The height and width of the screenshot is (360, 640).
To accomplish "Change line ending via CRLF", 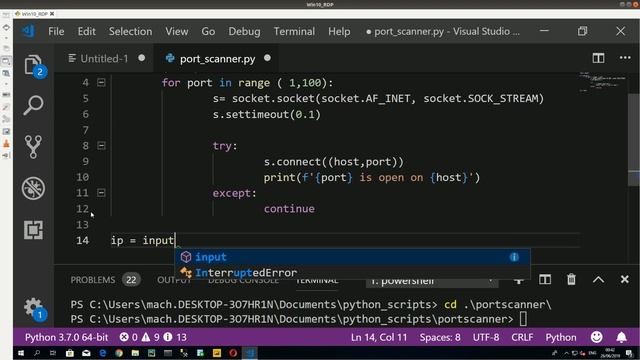I will (x=522, y=337).
